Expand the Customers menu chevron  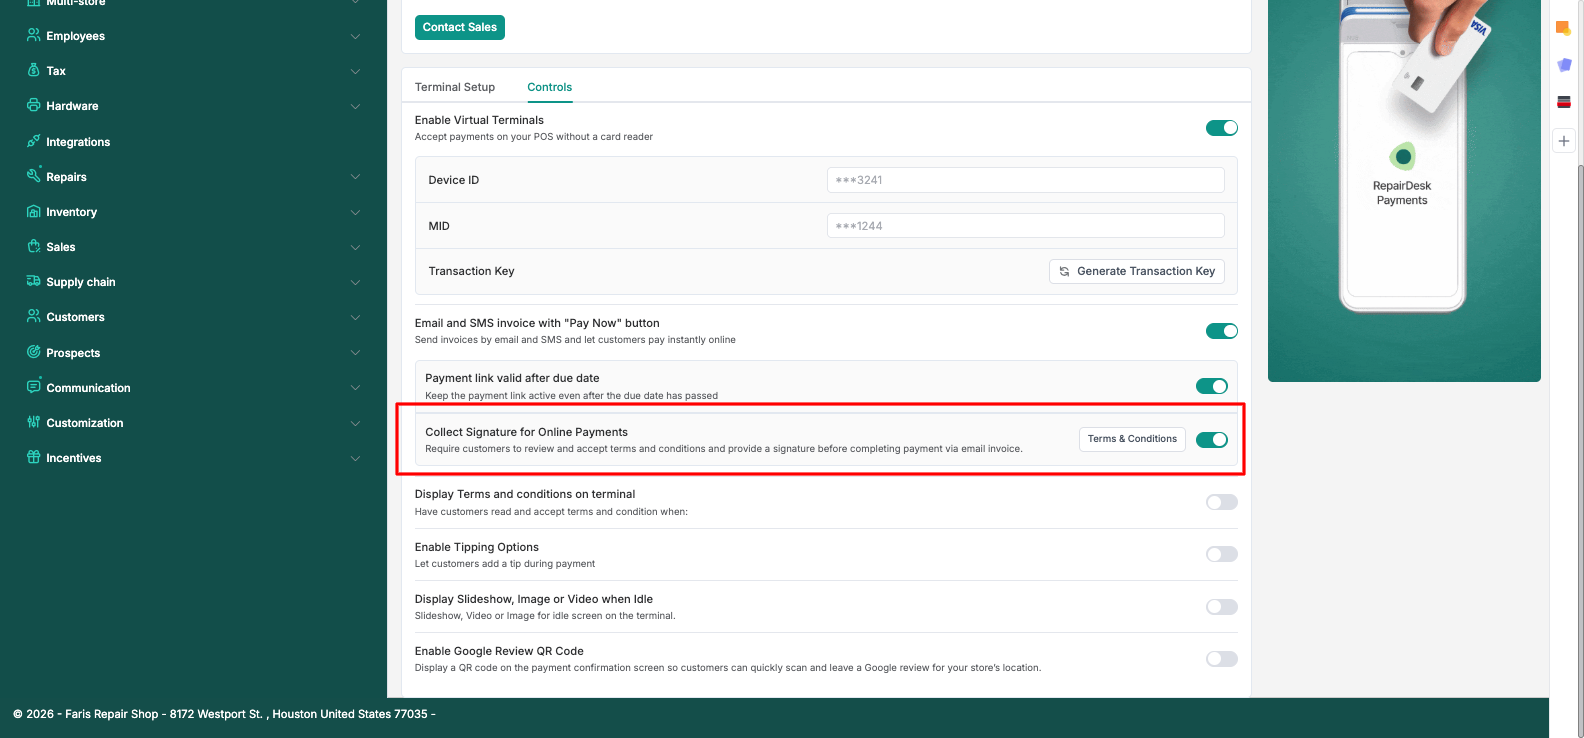pos(355,317)
